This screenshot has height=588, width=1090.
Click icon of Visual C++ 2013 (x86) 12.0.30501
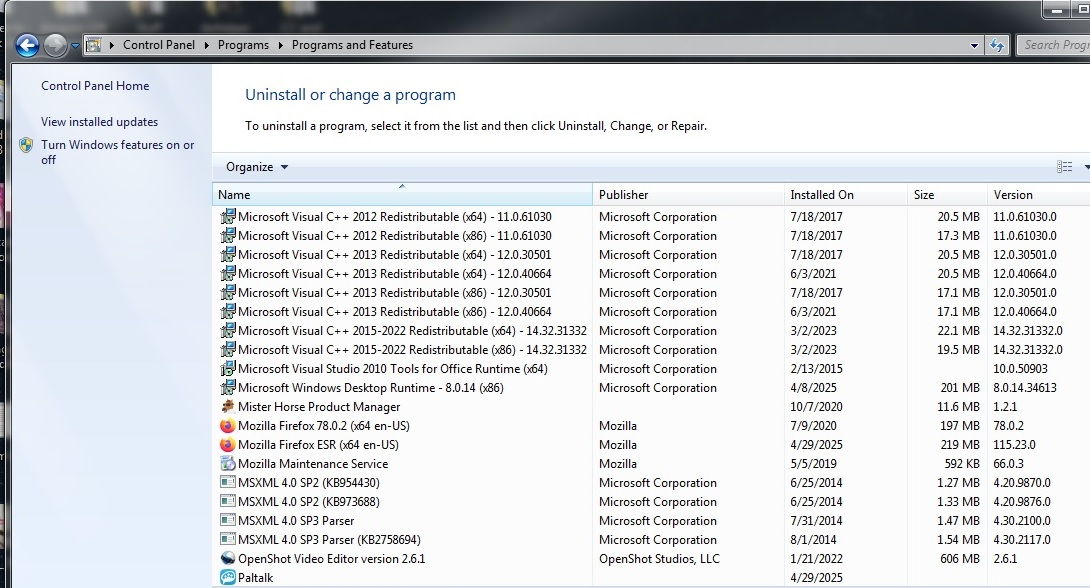(x=227, y=293)
